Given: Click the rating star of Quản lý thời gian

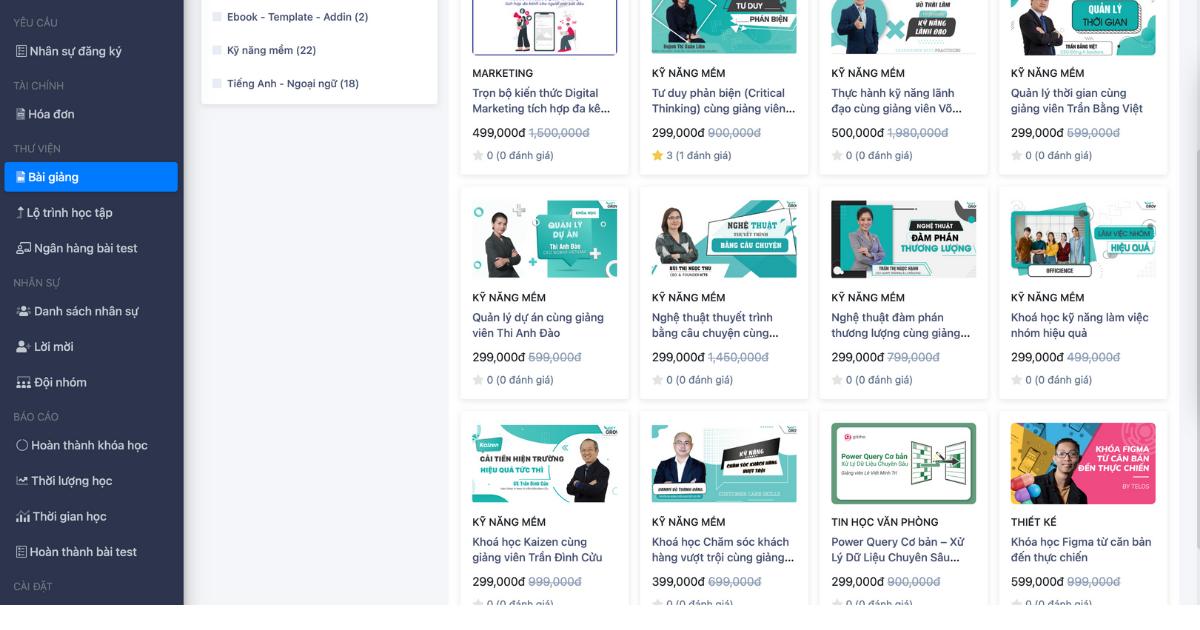Looking at the screenshot, I should (1016, 155).
